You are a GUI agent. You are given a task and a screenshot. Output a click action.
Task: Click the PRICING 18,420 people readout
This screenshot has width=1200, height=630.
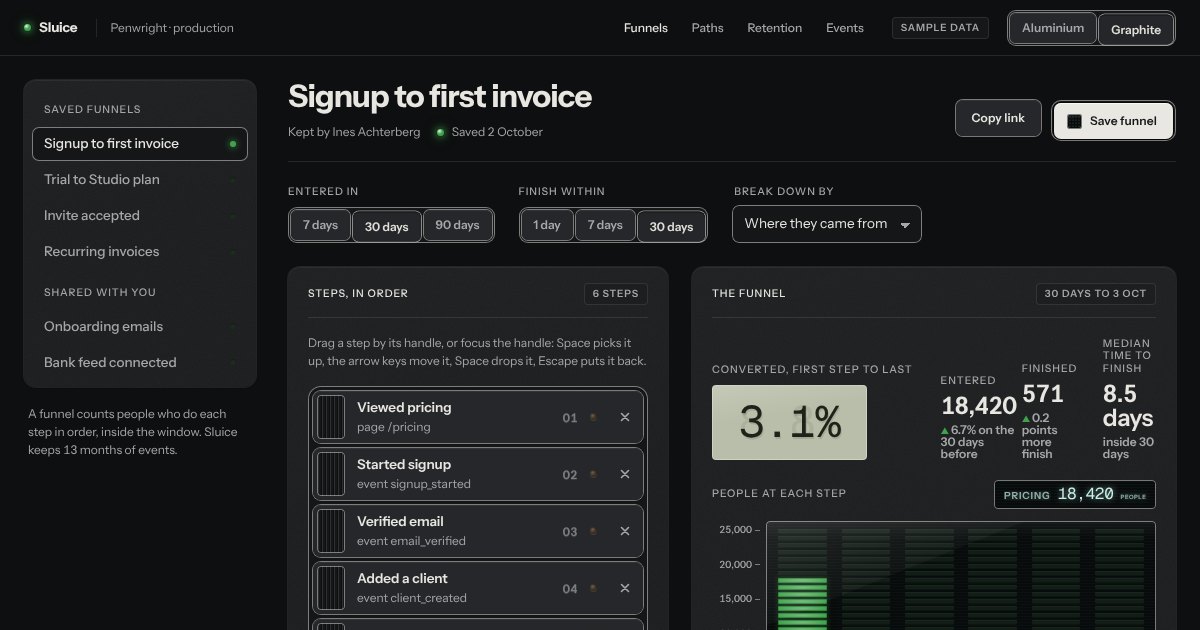(x=1075, y=495)
